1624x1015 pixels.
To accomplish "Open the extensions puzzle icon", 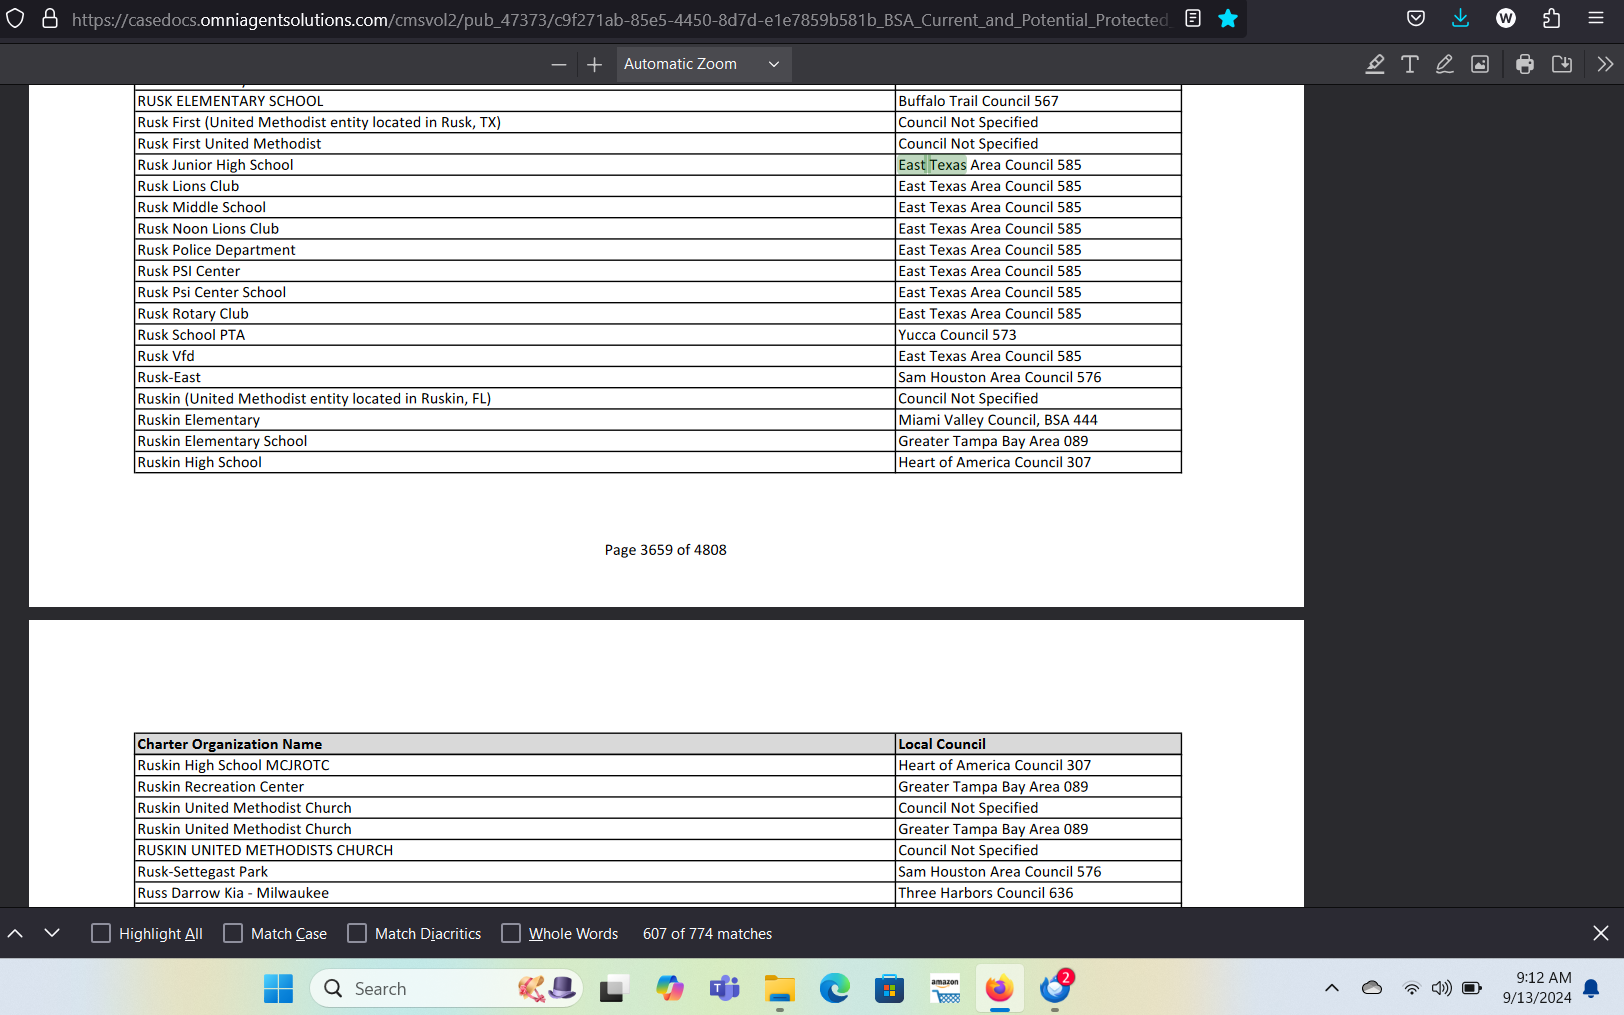I will 1551,18.
